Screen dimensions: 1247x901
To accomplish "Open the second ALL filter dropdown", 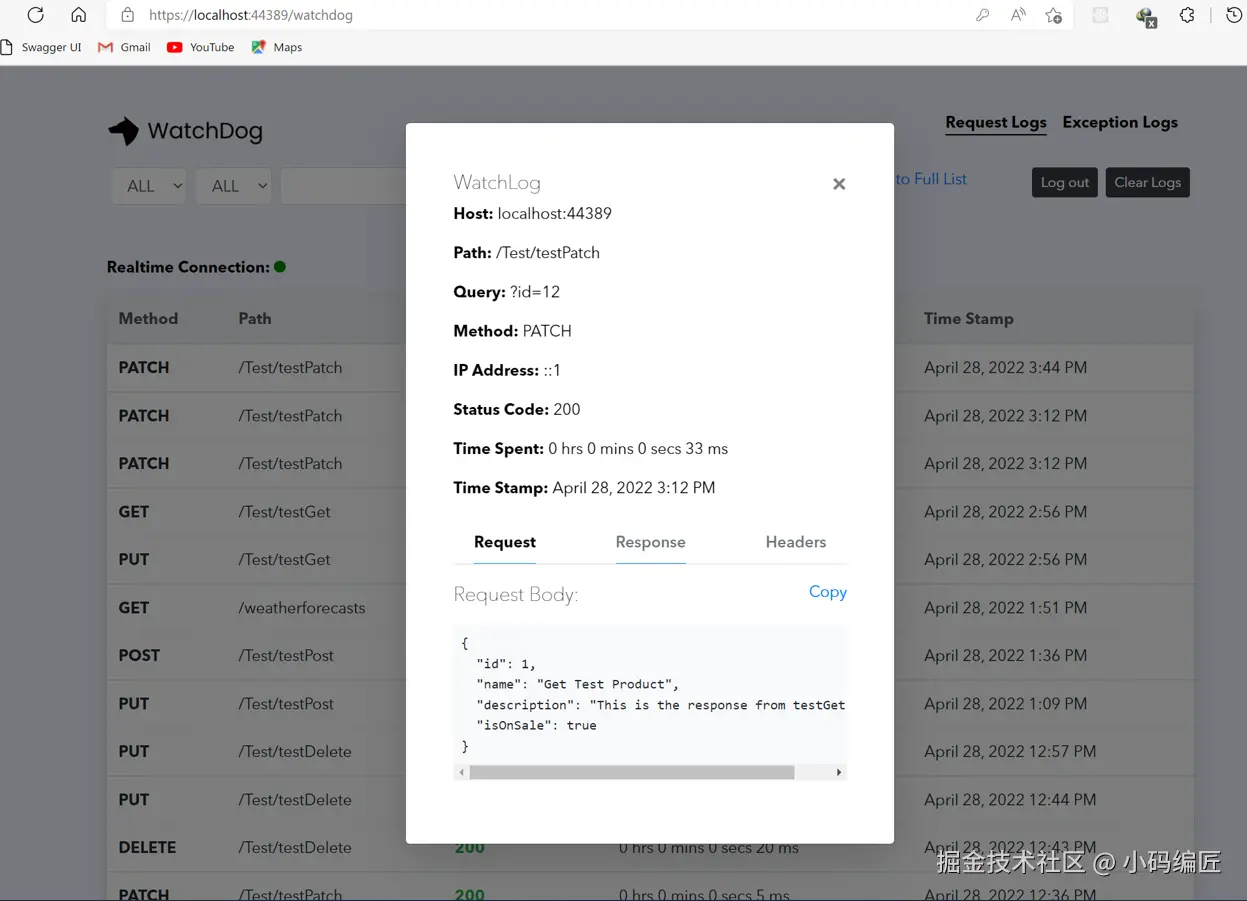I will [x=234, y=186].
